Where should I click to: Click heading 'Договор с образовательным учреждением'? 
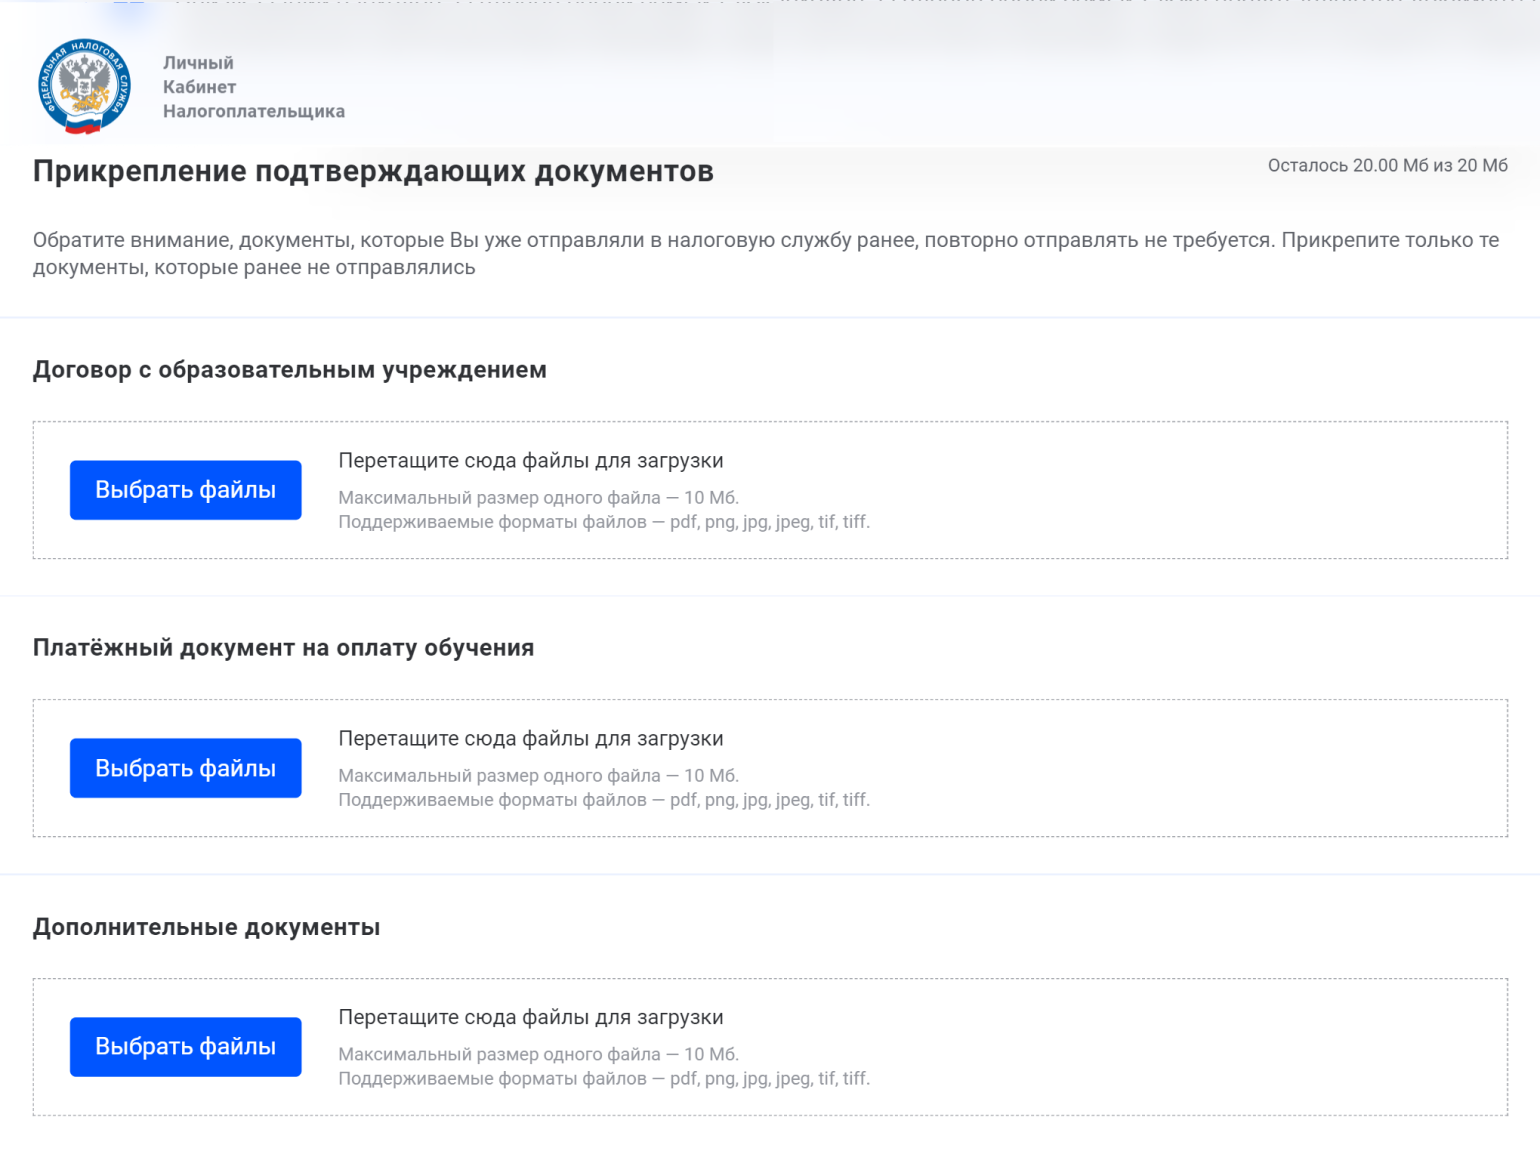pos(290,370)
